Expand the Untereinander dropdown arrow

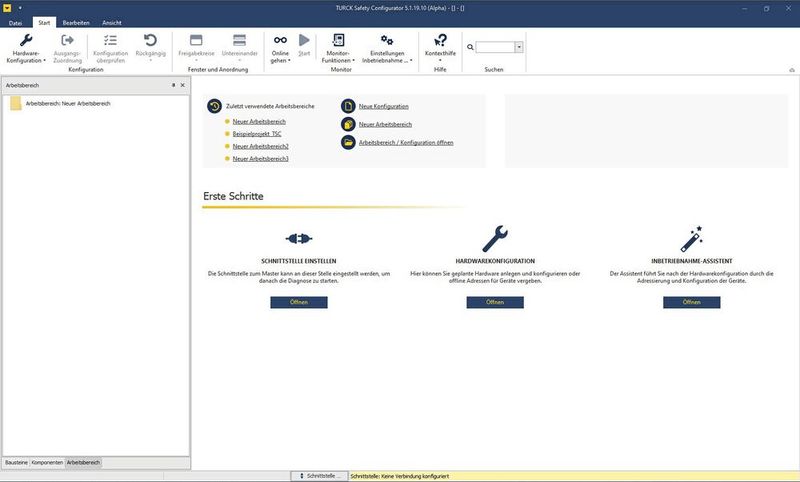(239, 60)
